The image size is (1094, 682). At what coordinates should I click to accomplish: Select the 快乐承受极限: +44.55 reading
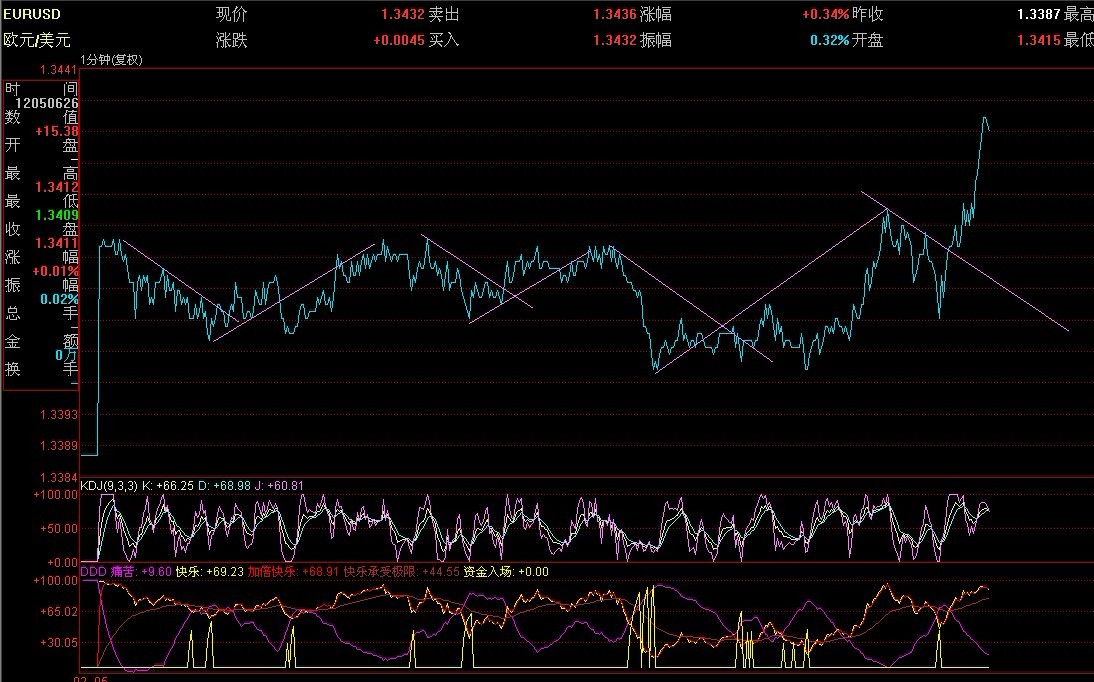pos(402,572)
